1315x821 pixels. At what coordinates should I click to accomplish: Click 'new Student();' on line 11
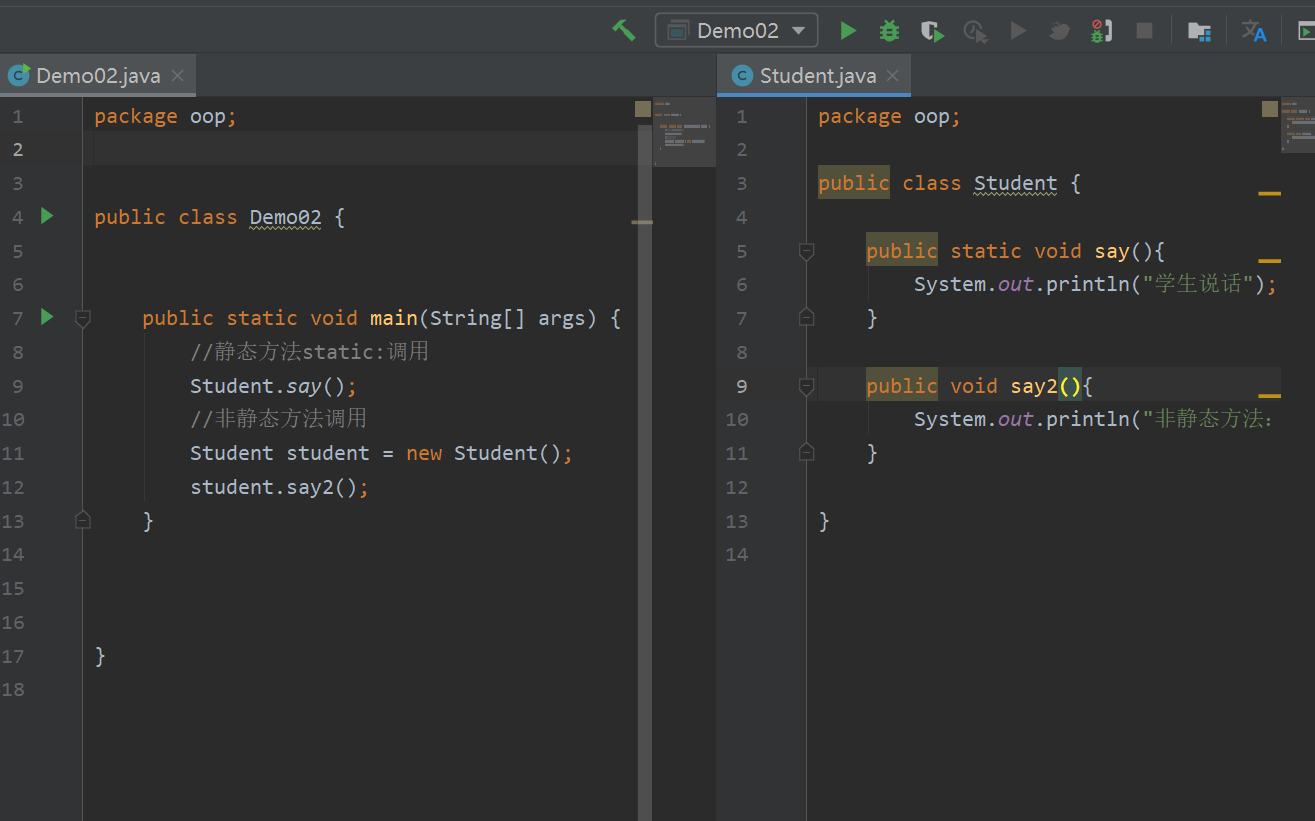(489, 453)
